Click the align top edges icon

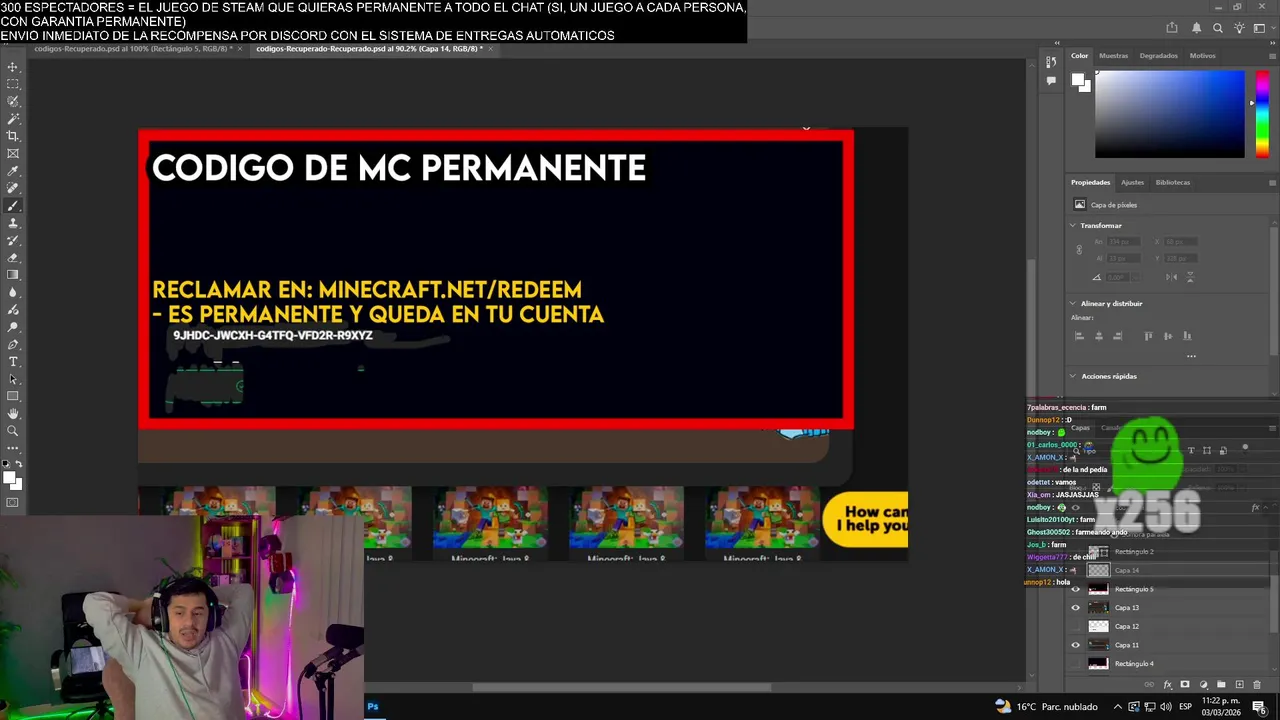point(1148,336)
